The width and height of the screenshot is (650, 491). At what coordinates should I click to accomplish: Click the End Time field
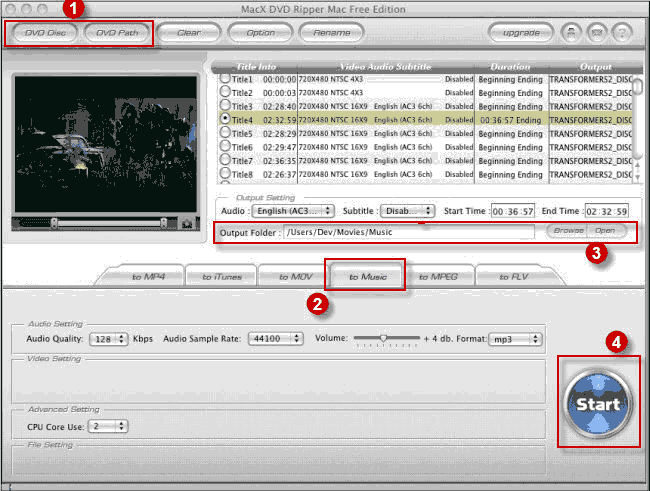click(x=606, y=211)
